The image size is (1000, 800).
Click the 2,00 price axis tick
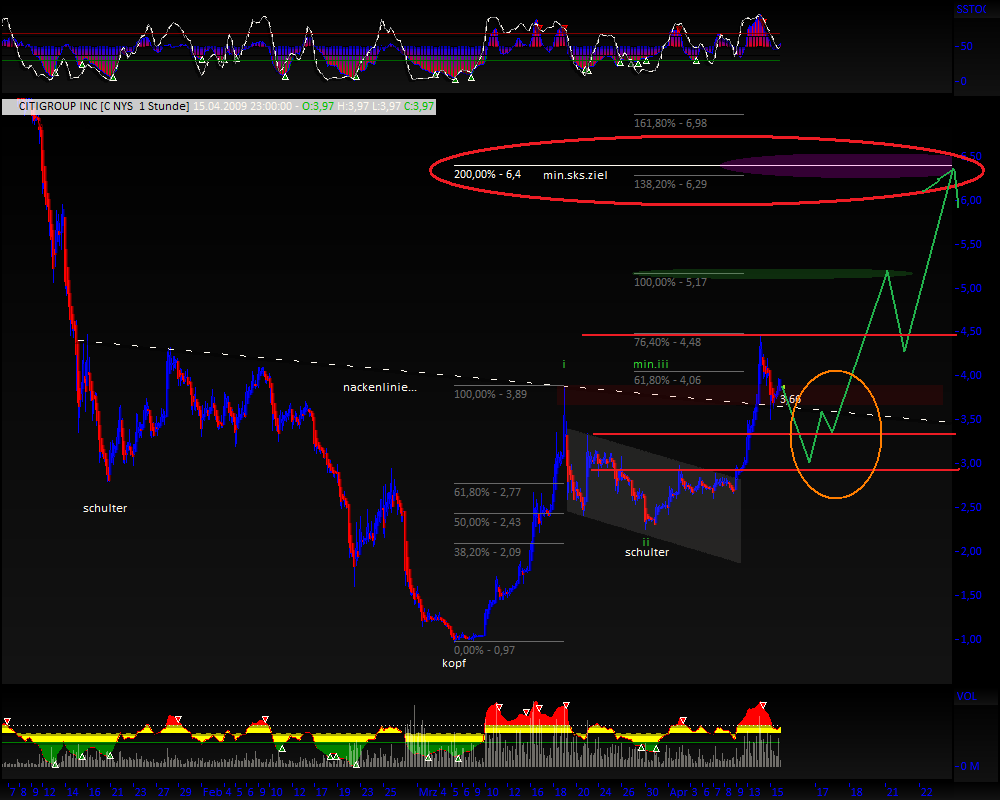tap(971, 552)
